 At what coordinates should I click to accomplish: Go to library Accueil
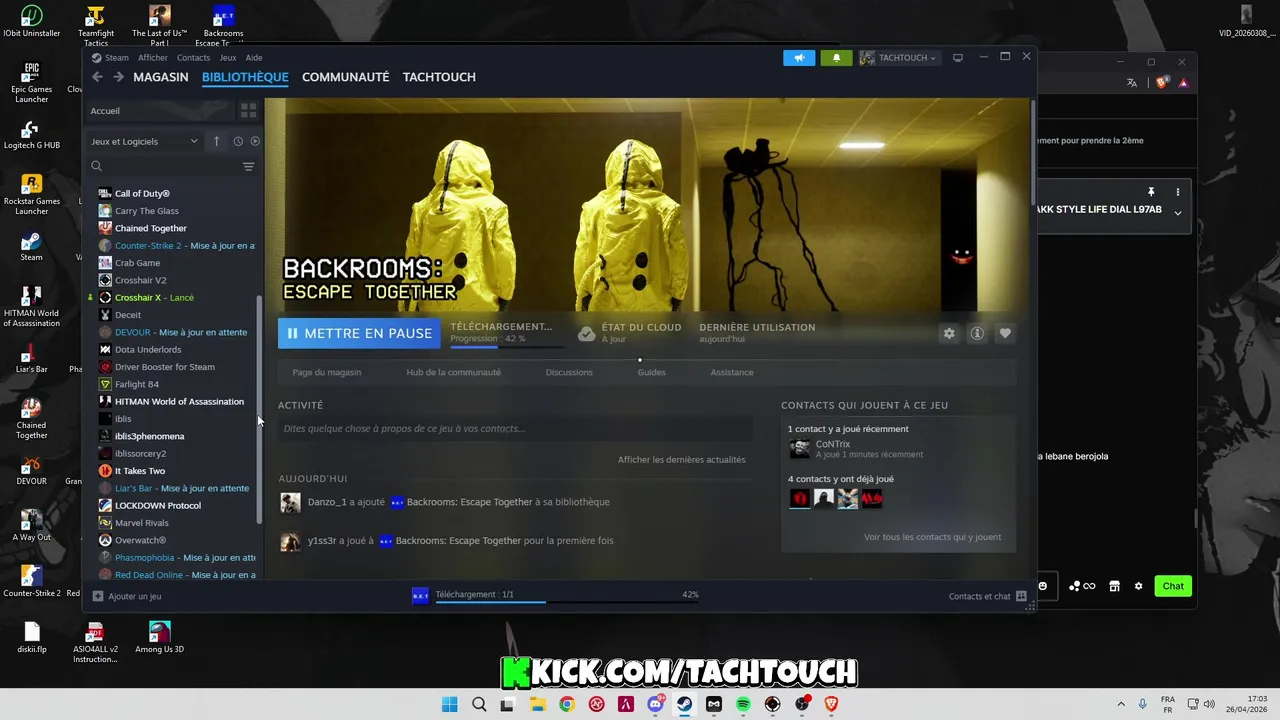105,111
